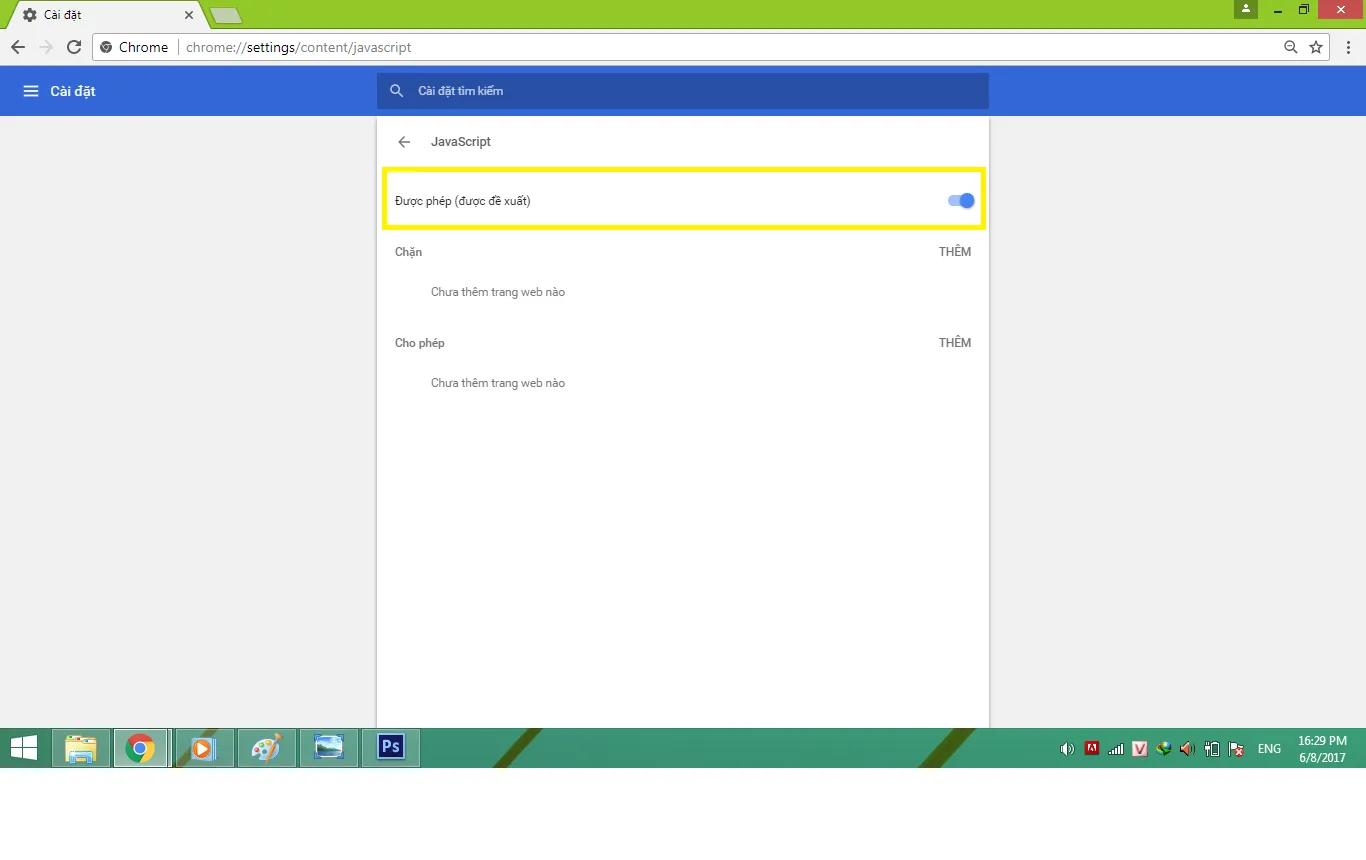This screenshot has width=1366, height=860.
Task: Click the user profile icon in title bar
Action: coord(1246,9)
